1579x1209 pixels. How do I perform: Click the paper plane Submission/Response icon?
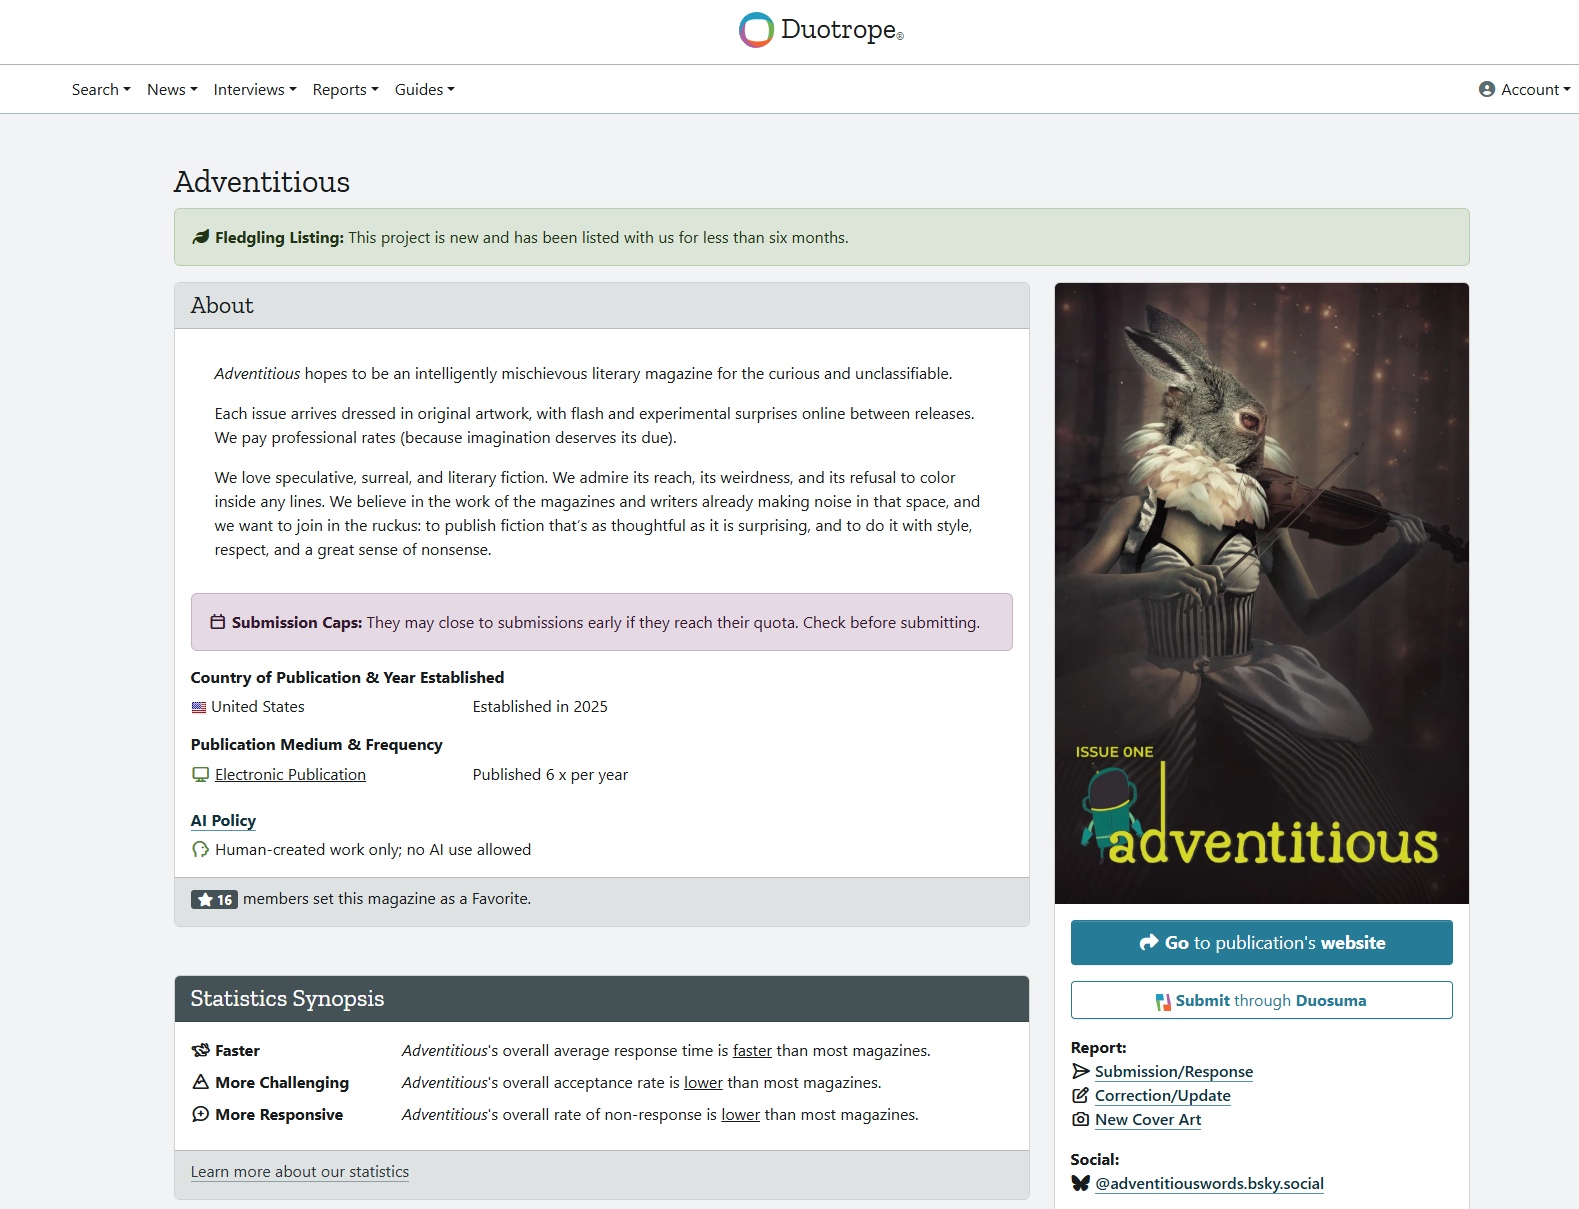tap(1080, 1071)
